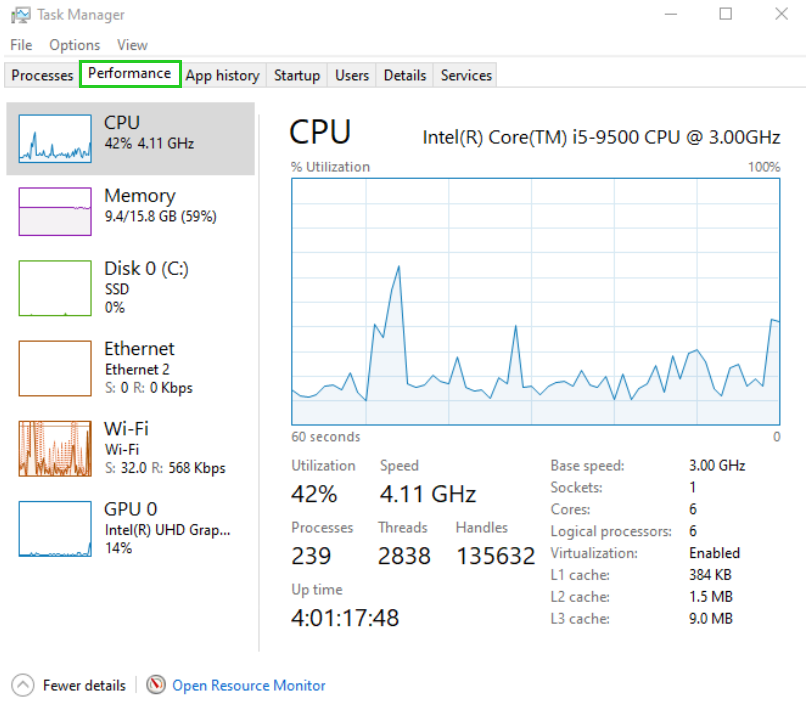Open the Options menu

(75, 45)
